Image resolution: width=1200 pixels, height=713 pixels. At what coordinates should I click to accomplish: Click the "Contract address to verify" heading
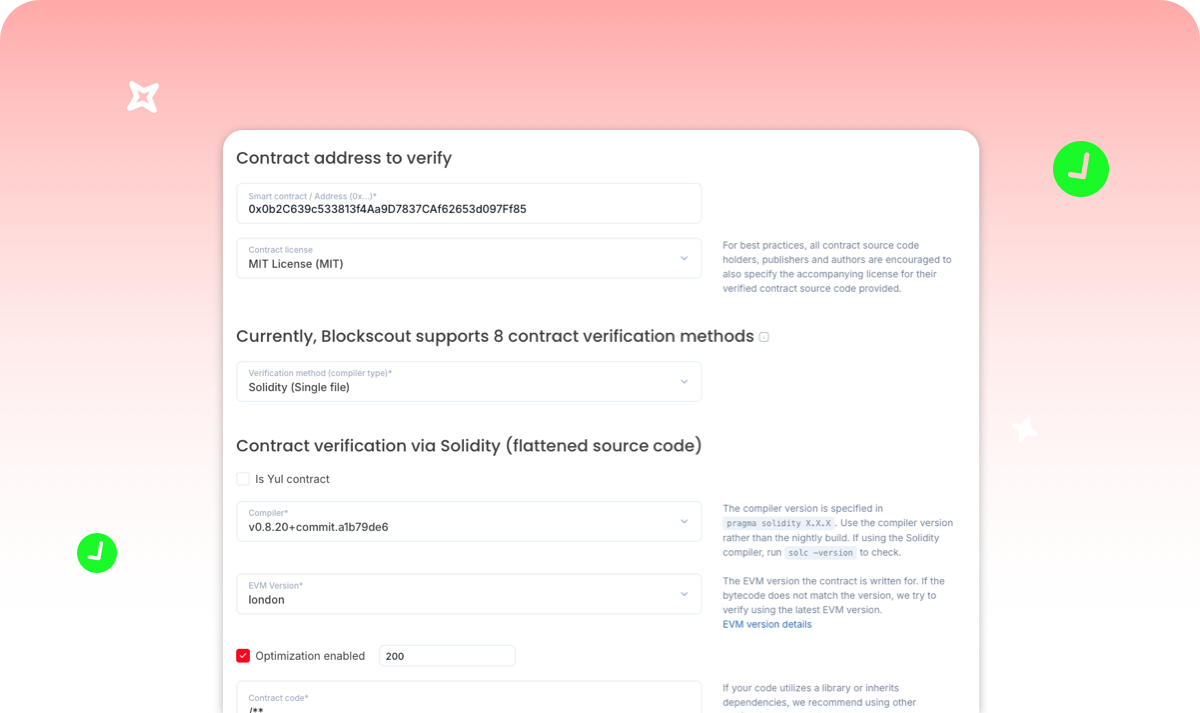(344, 158)
